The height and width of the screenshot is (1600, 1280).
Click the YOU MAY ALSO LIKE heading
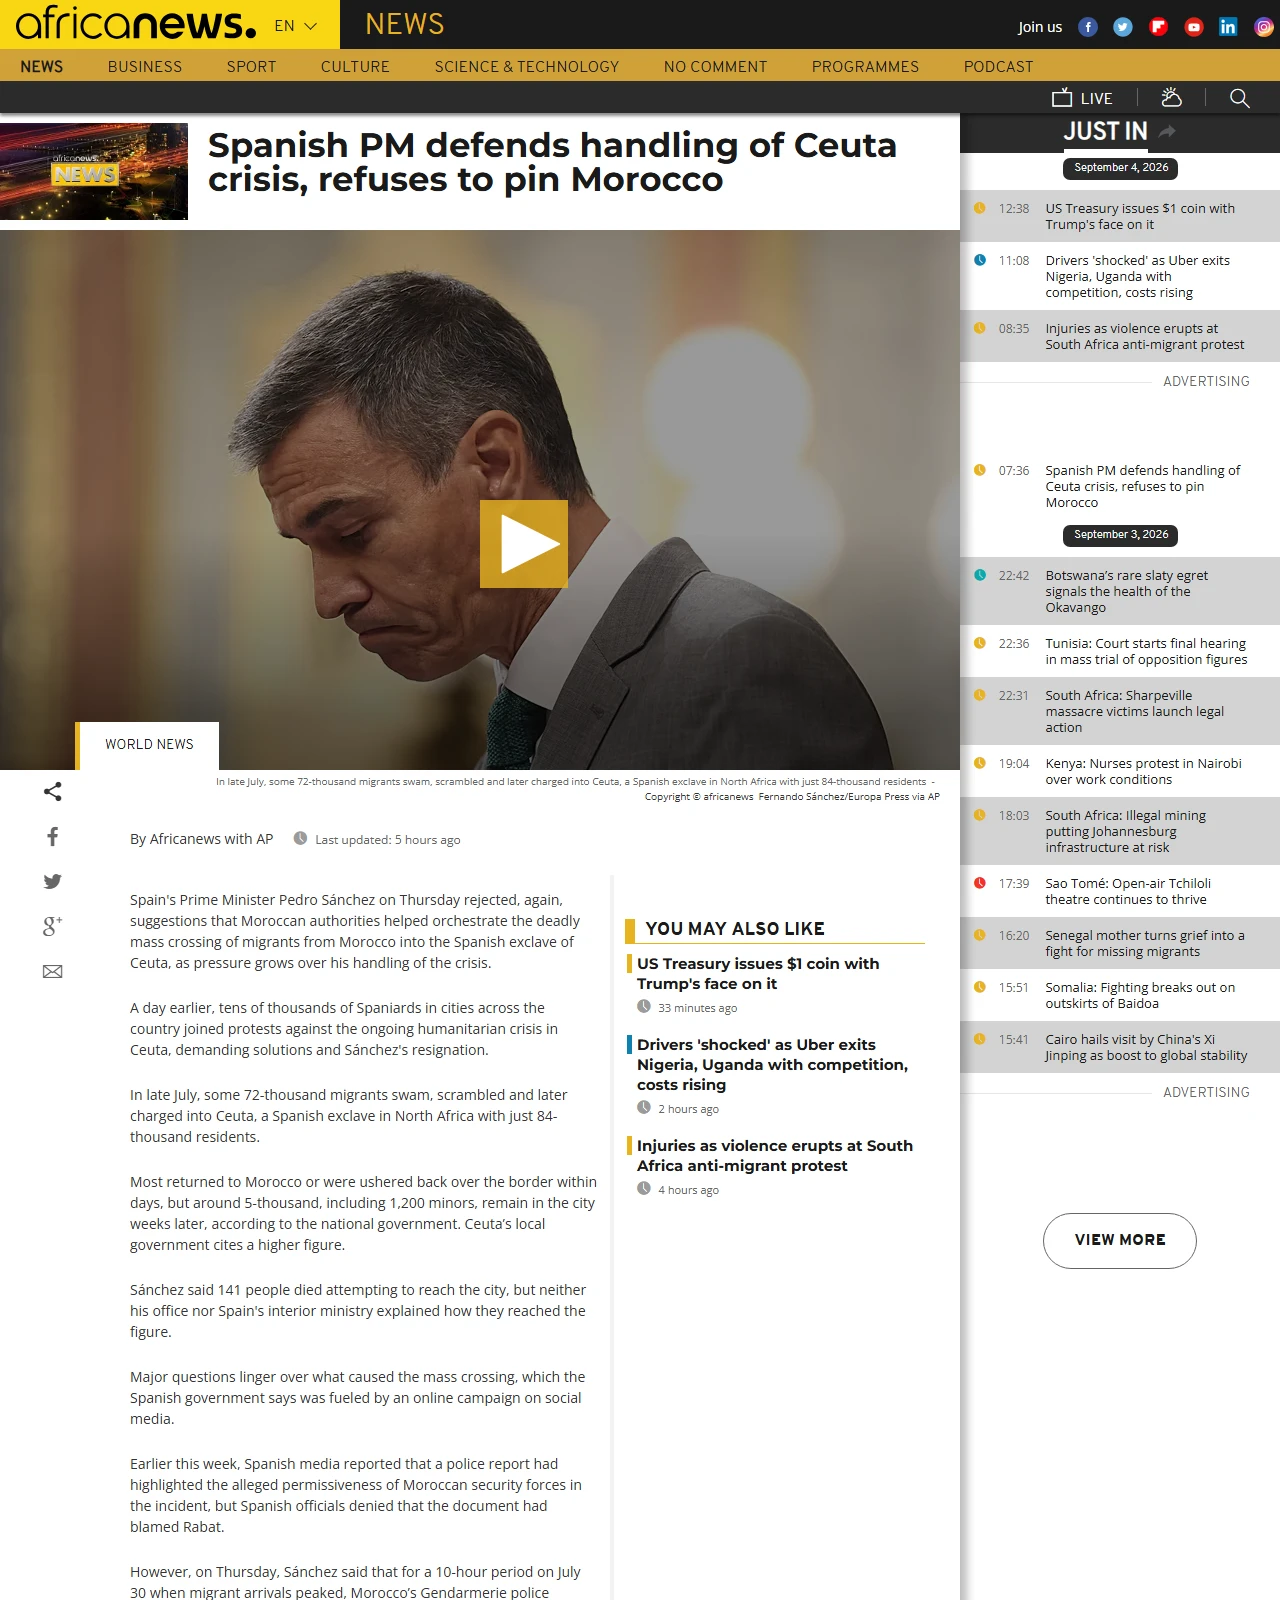tap(735, 929)
